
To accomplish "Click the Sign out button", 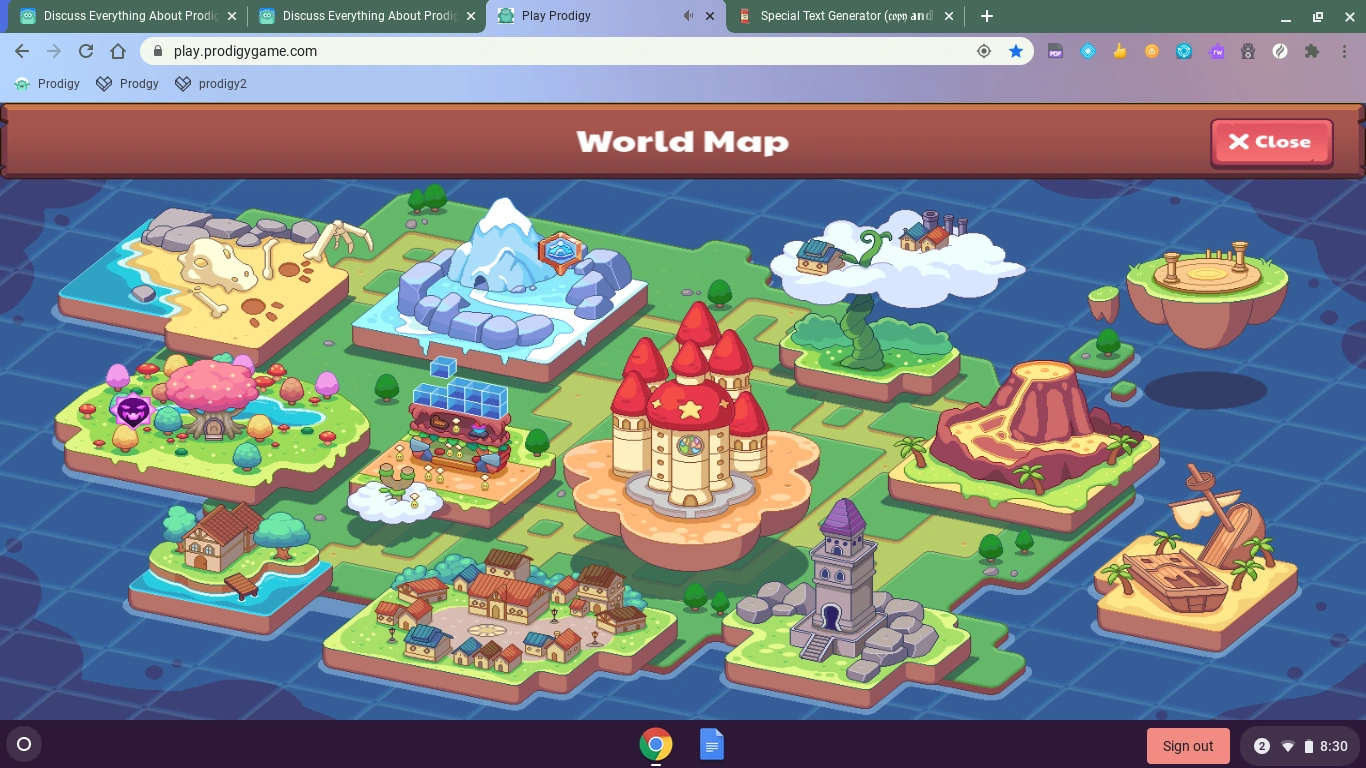I will tap(1188, 746).
